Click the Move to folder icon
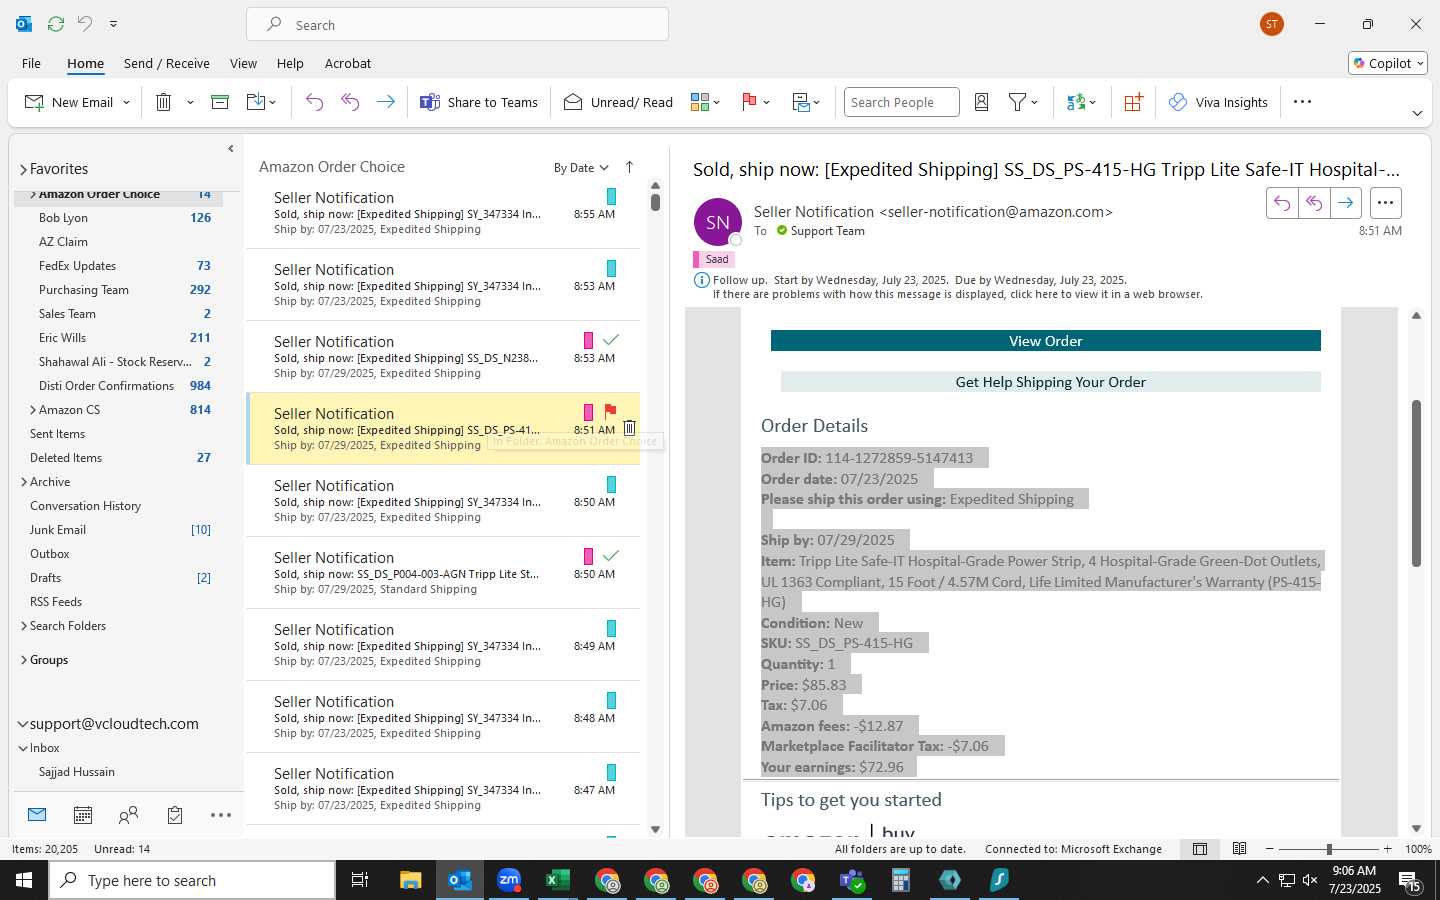The width and height of the screenshot is (1440, 900). pos(256,102)
